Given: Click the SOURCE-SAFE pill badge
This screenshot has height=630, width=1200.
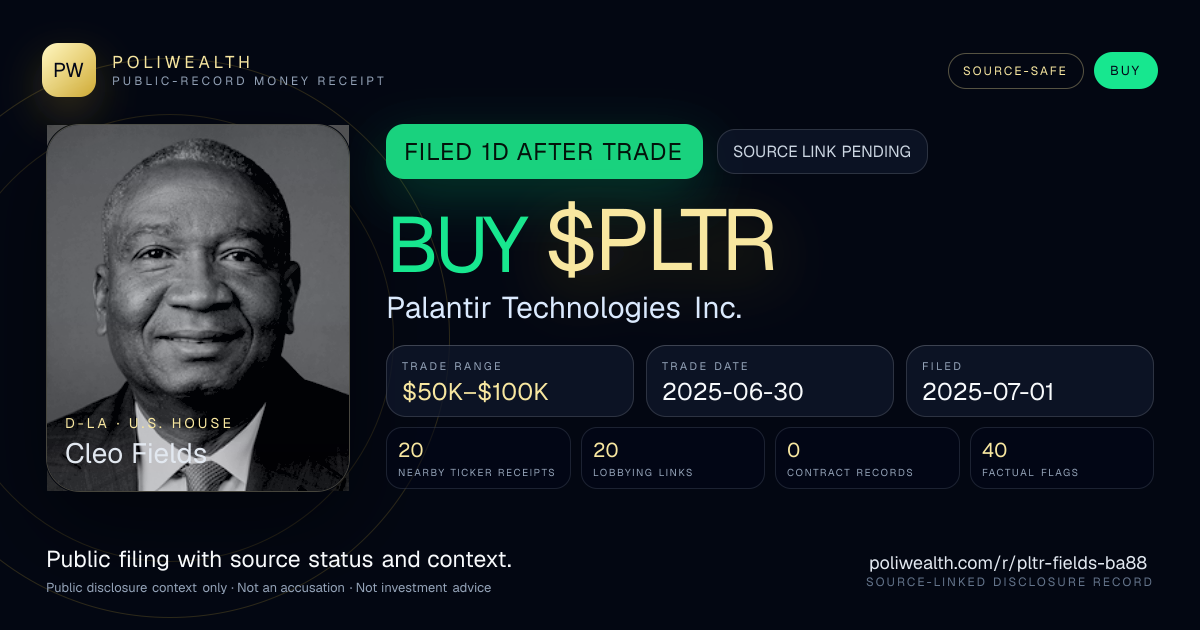Looking at the screenshot, I should (1015, 71).
